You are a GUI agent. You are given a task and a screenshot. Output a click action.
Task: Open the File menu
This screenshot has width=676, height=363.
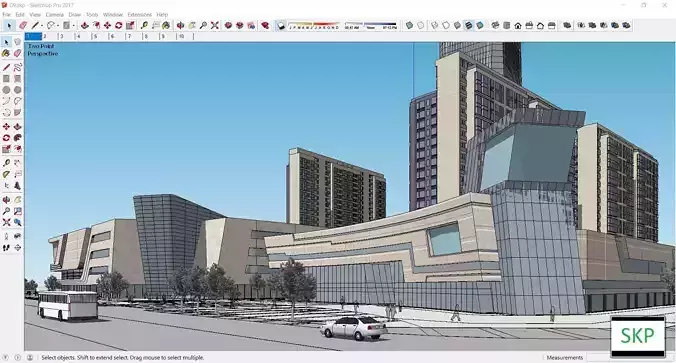pyautogui.click(x=6, y=15)
